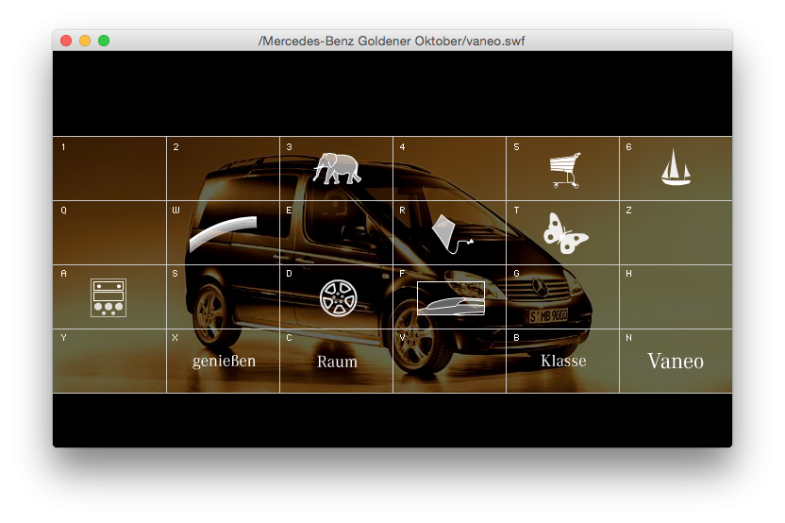Click the kite icon in cell R
Viewport: 785px width, 523px height.
click(451, 234)
